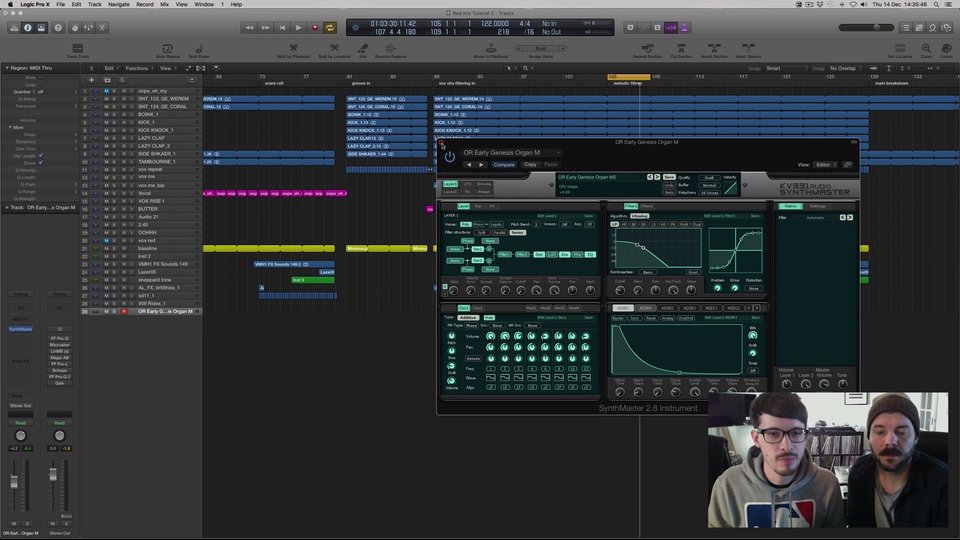Open the Apple menu
Screen dimensions: 960x540
10,4
